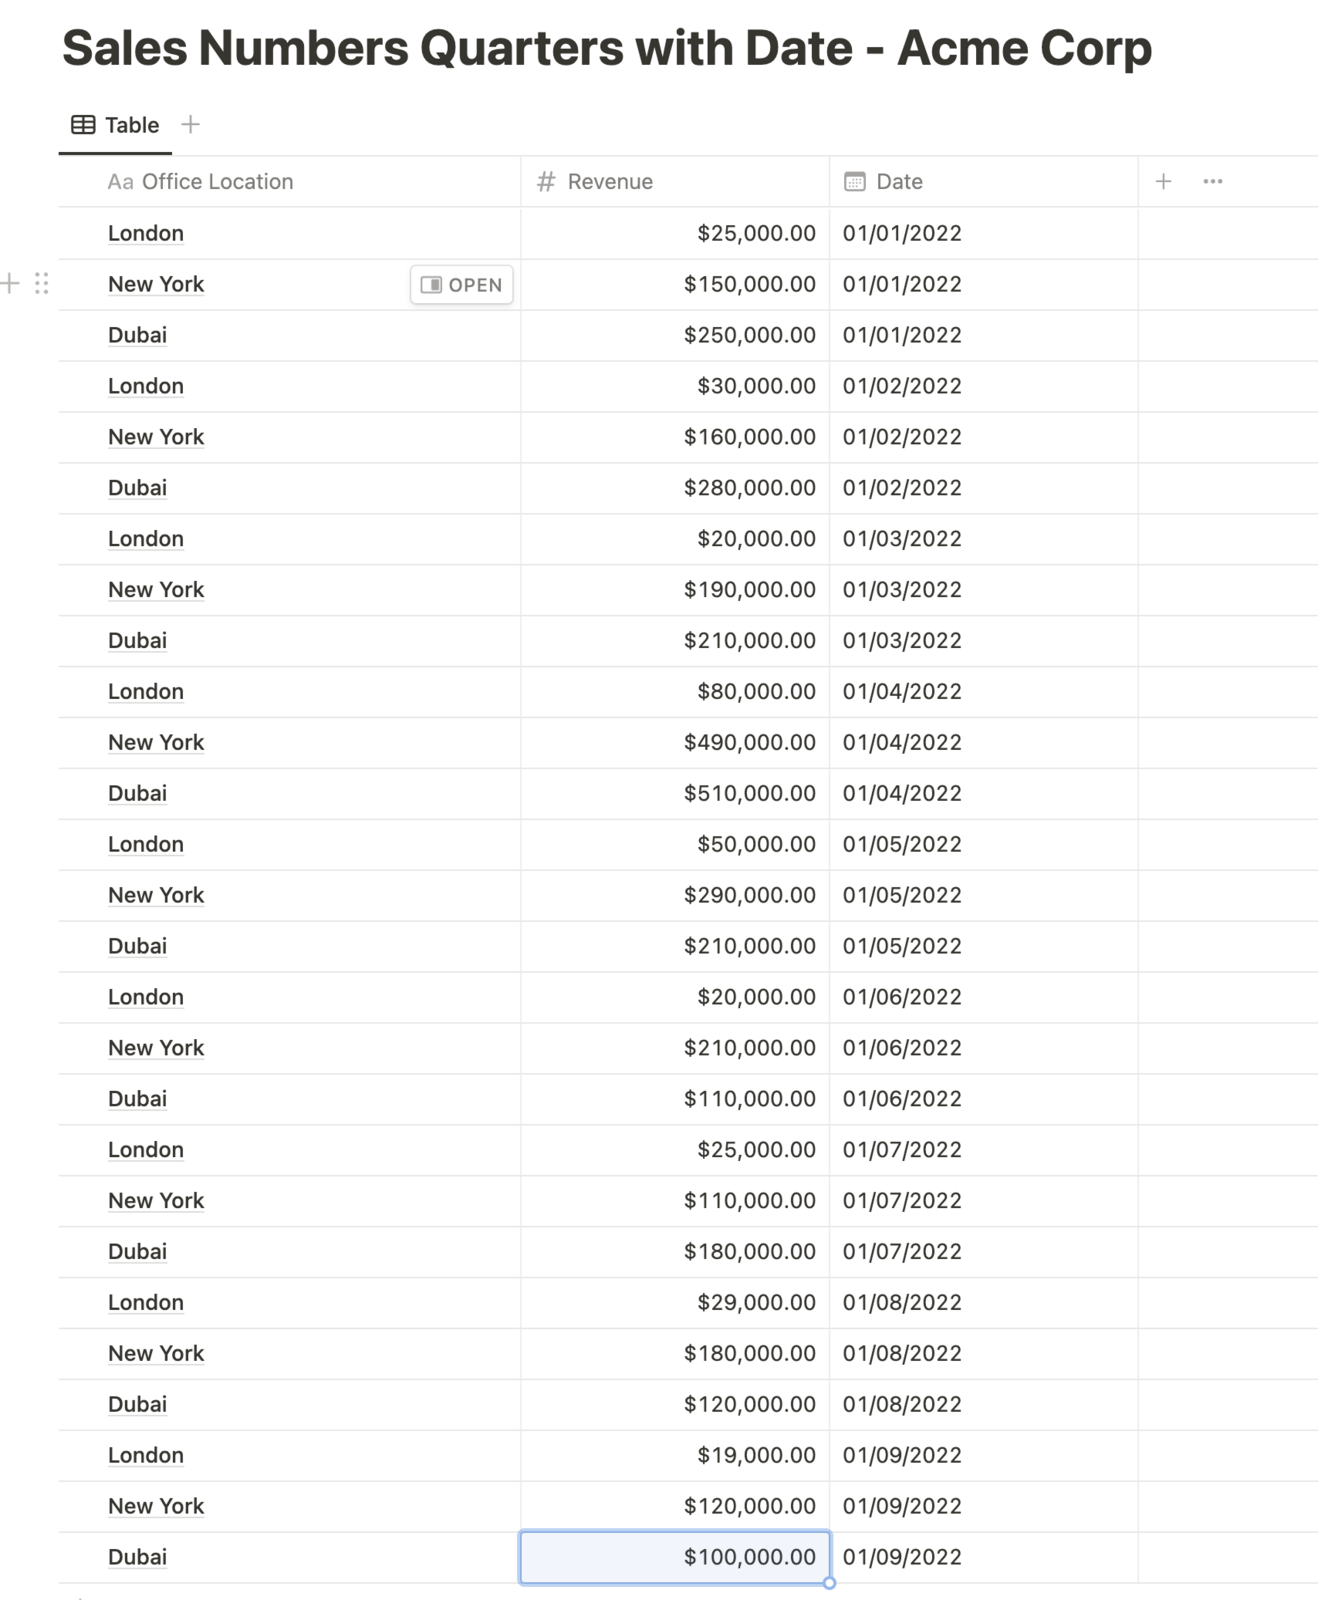The width and height of the screenshot is (1318, 1600).
Task: Click the drag handle beside New York row
Action: (41, 284)
